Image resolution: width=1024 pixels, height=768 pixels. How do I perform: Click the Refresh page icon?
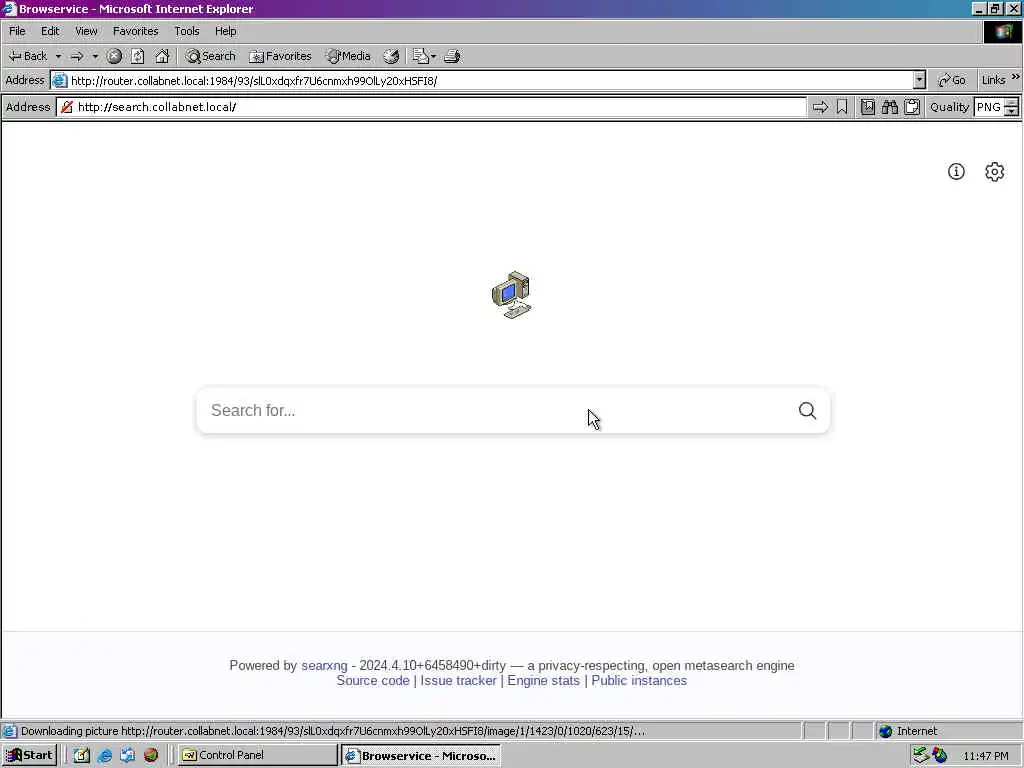click(x=138, y=56)
